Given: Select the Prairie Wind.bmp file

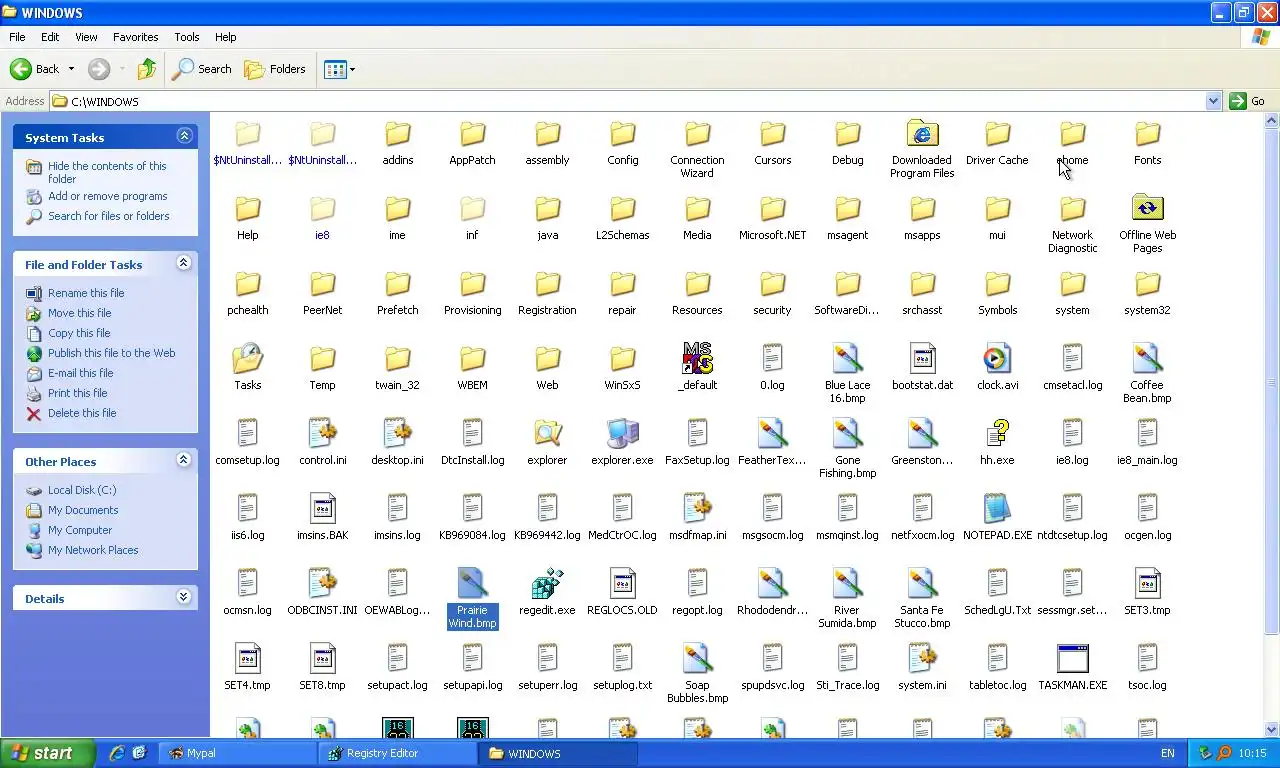Looking at the screenshot, I should pyautogui.click(x=472, y=597).
